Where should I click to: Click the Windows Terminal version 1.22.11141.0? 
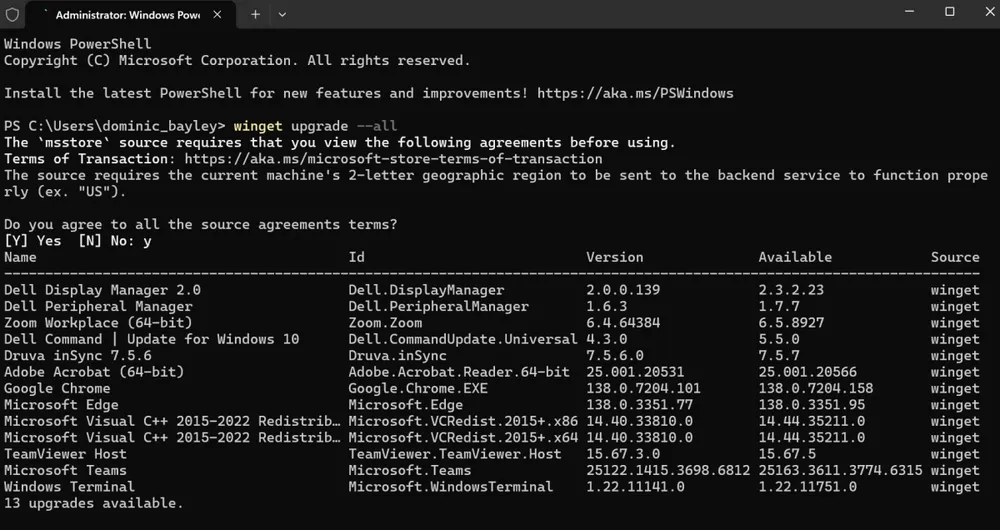pyautogui.click(x=635, y=486)
